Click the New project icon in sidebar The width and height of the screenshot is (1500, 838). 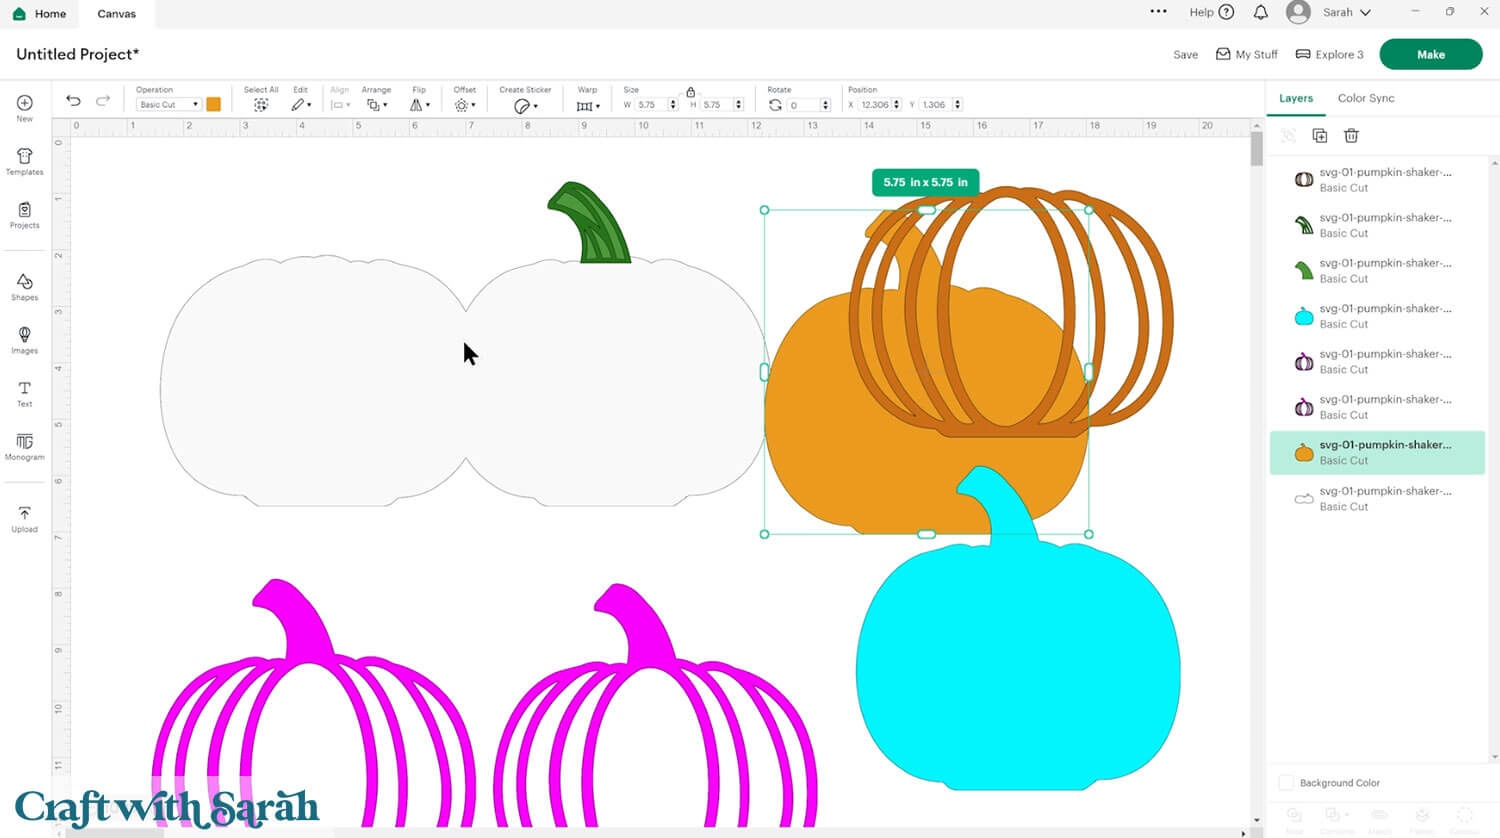click(24, 108)
